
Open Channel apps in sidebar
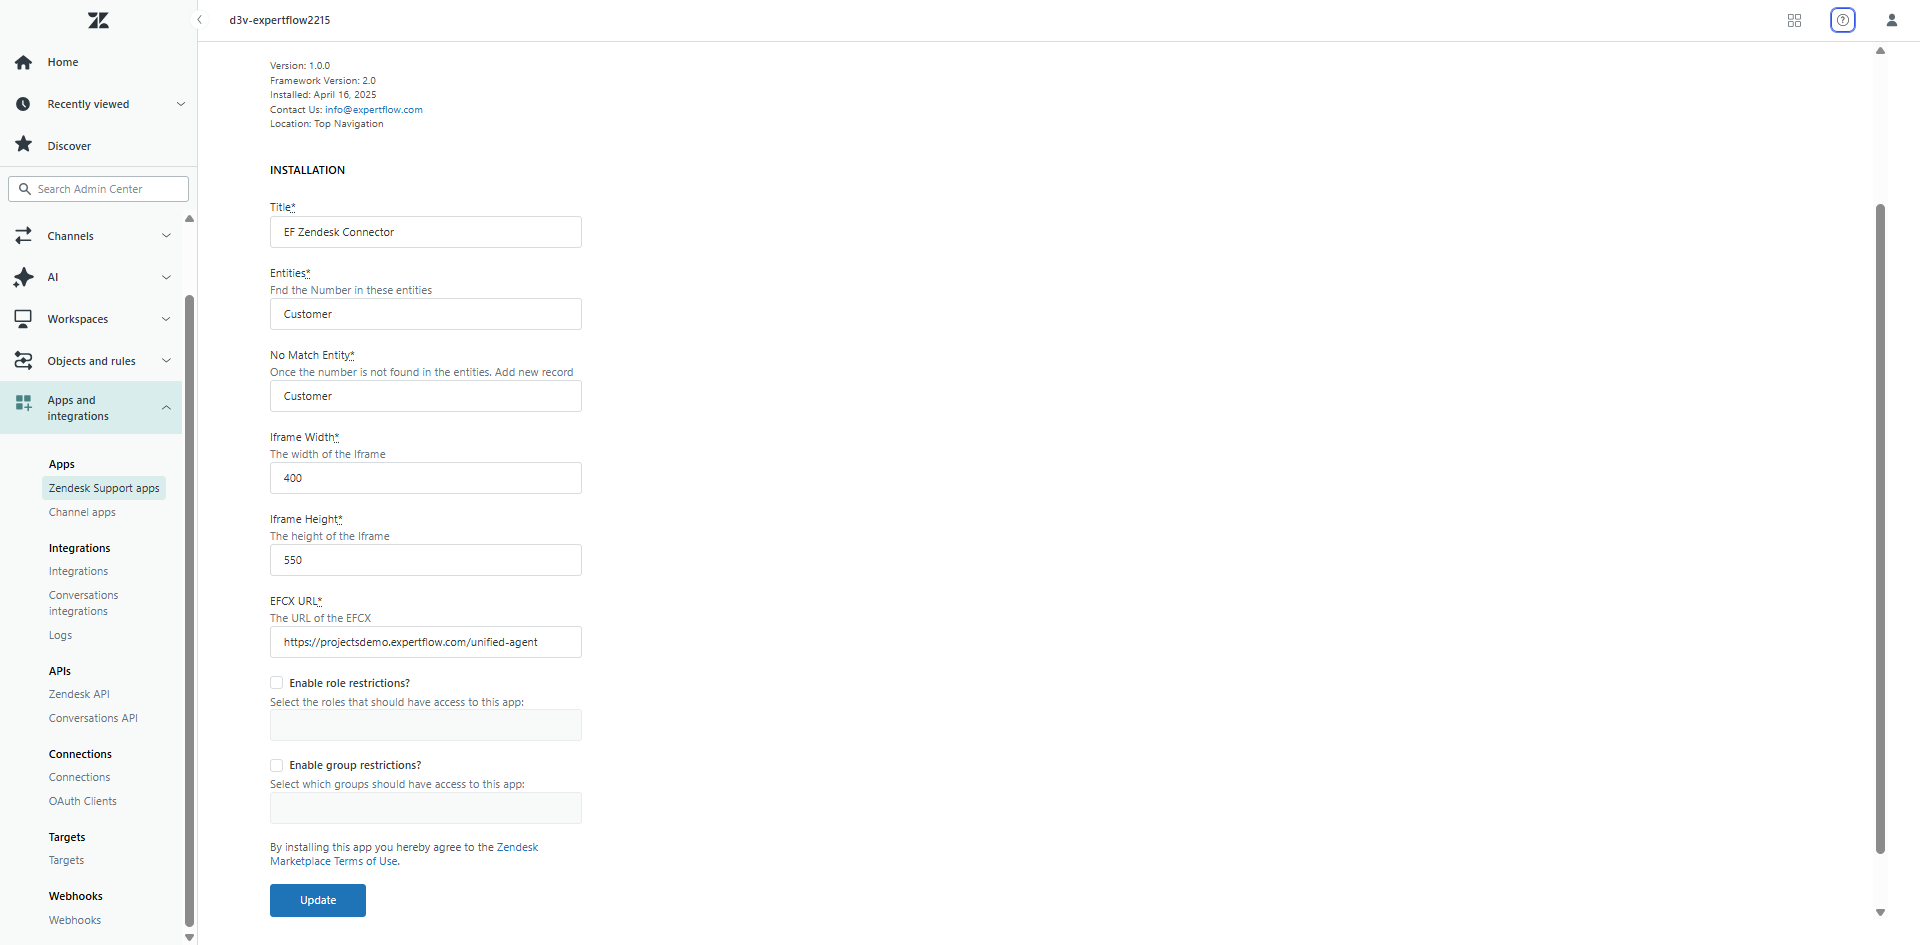coord(82,512)
